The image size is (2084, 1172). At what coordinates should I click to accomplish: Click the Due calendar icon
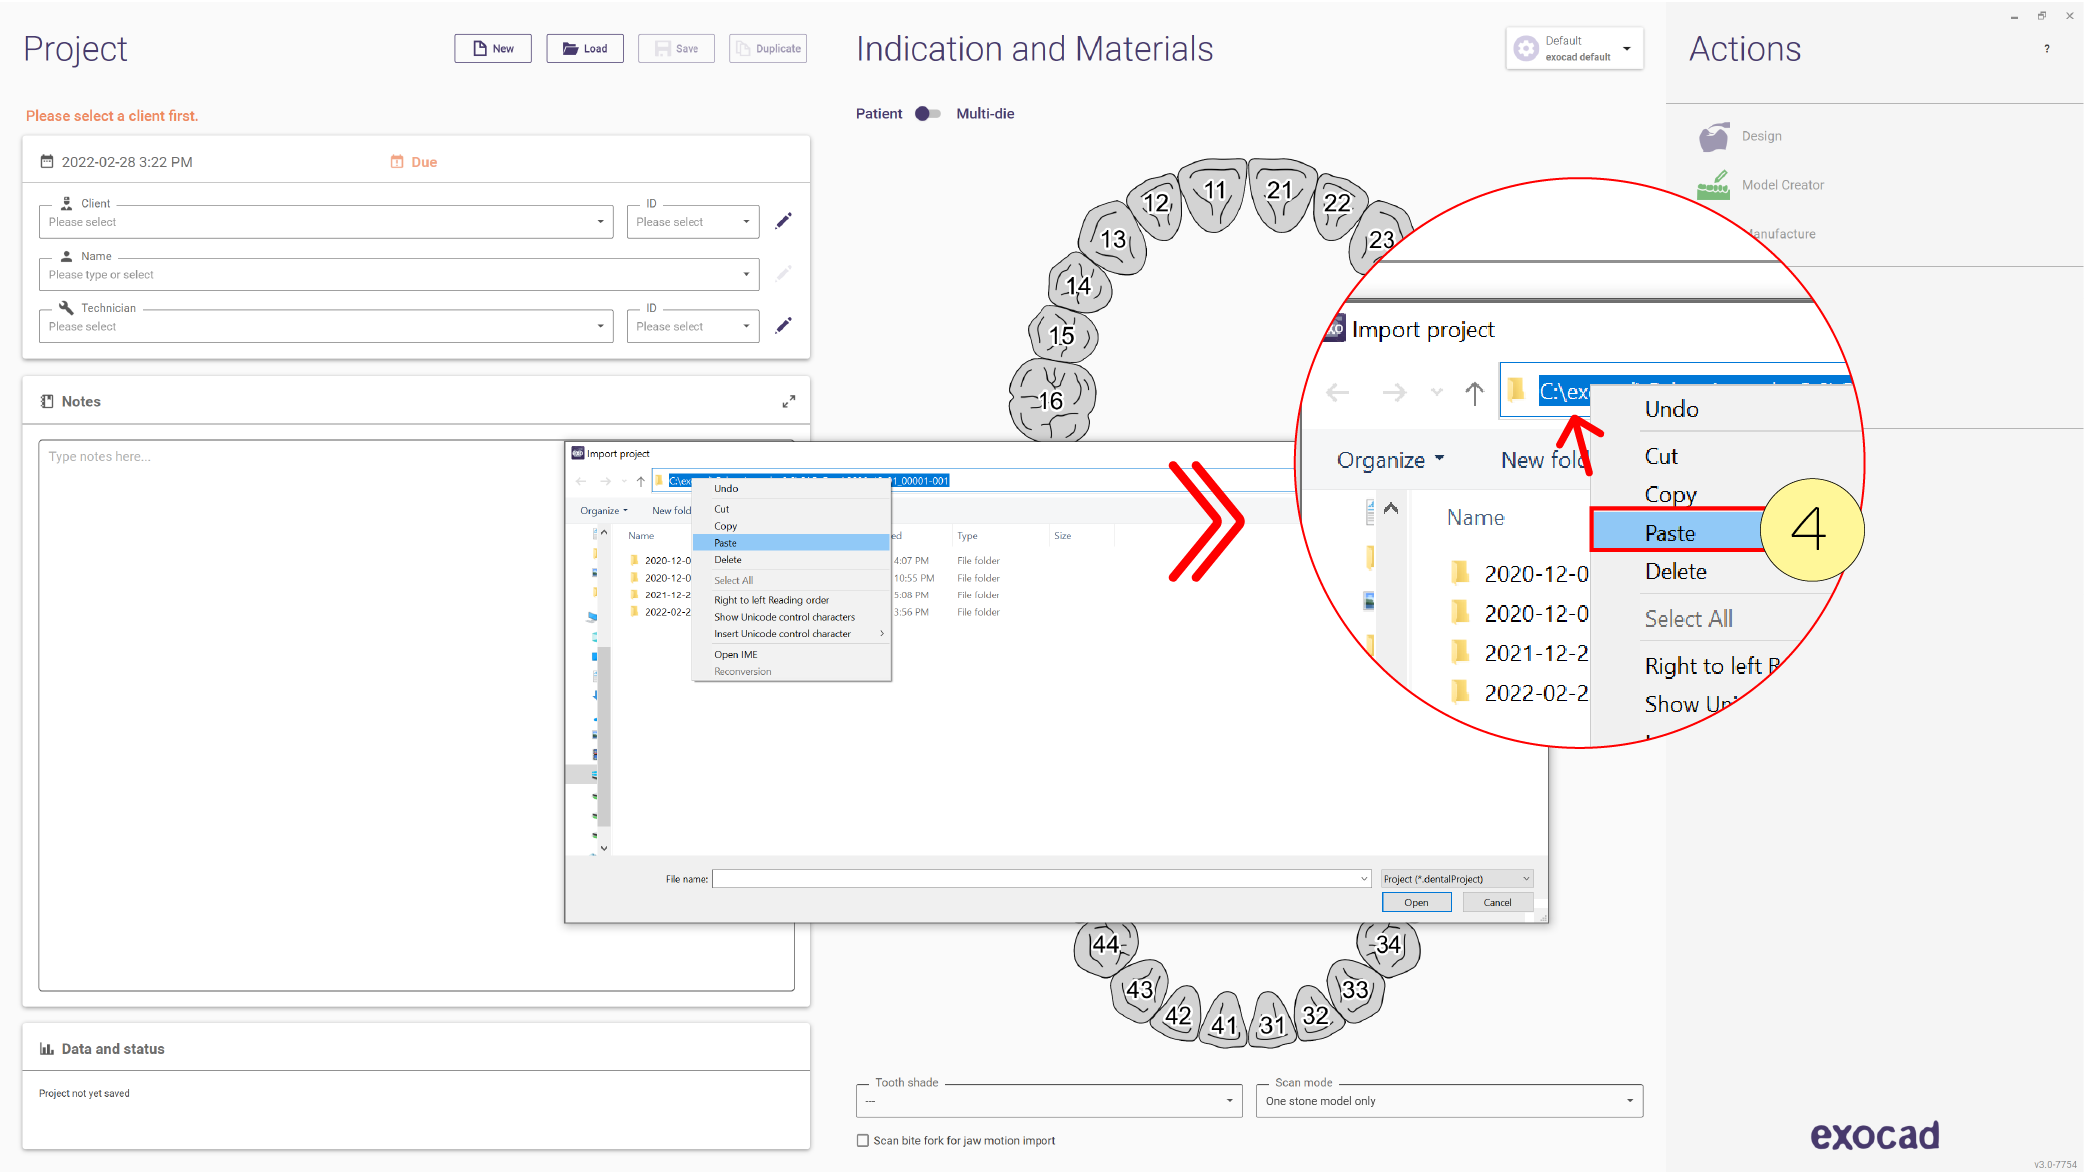[397, 162]
